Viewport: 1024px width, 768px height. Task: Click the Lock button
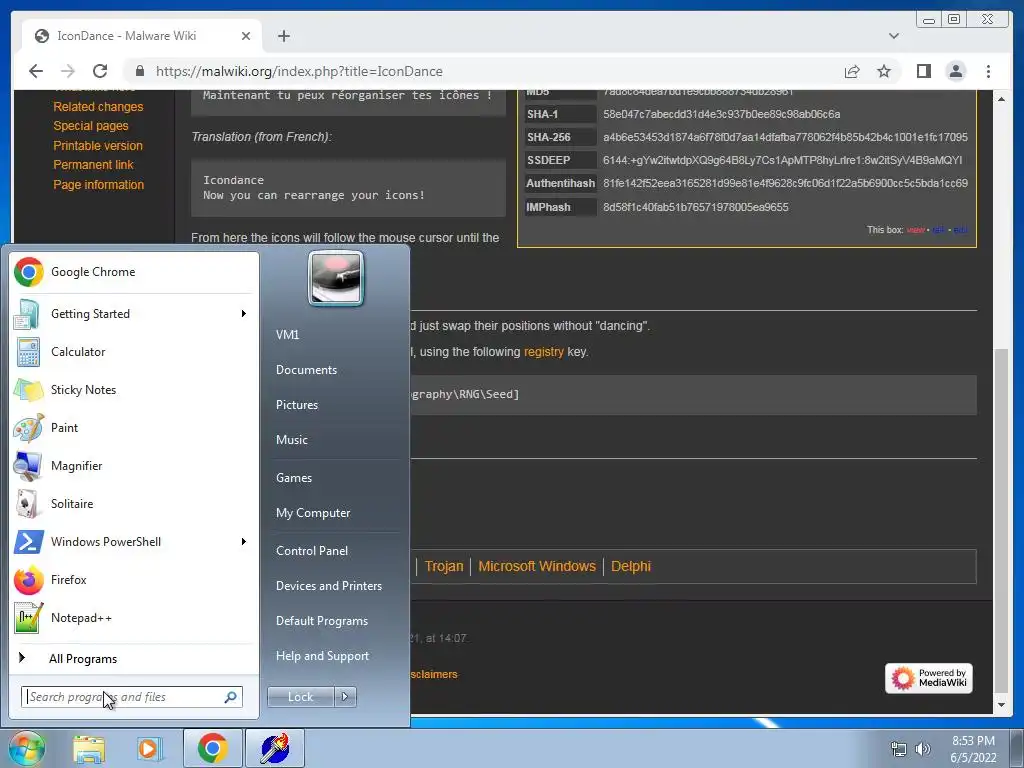[x=300, y=697]
